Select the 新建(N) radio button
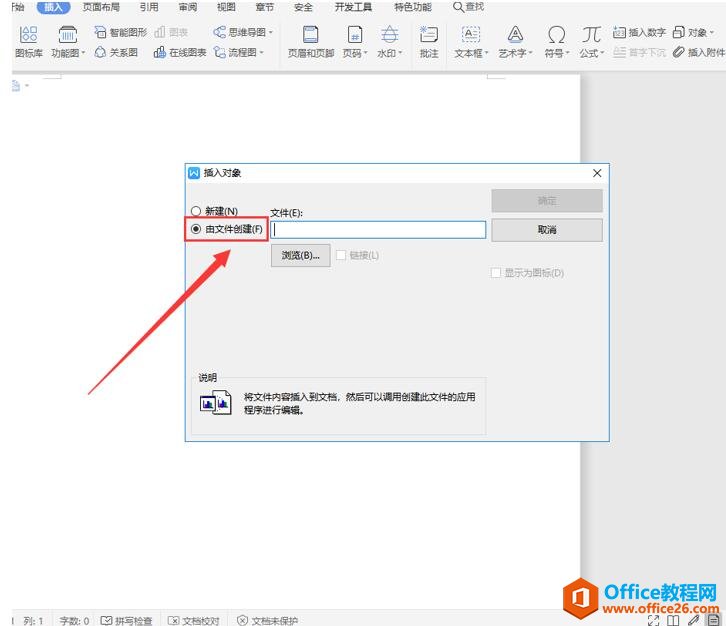This screenshot has height=626, width=726. (196, 211)
